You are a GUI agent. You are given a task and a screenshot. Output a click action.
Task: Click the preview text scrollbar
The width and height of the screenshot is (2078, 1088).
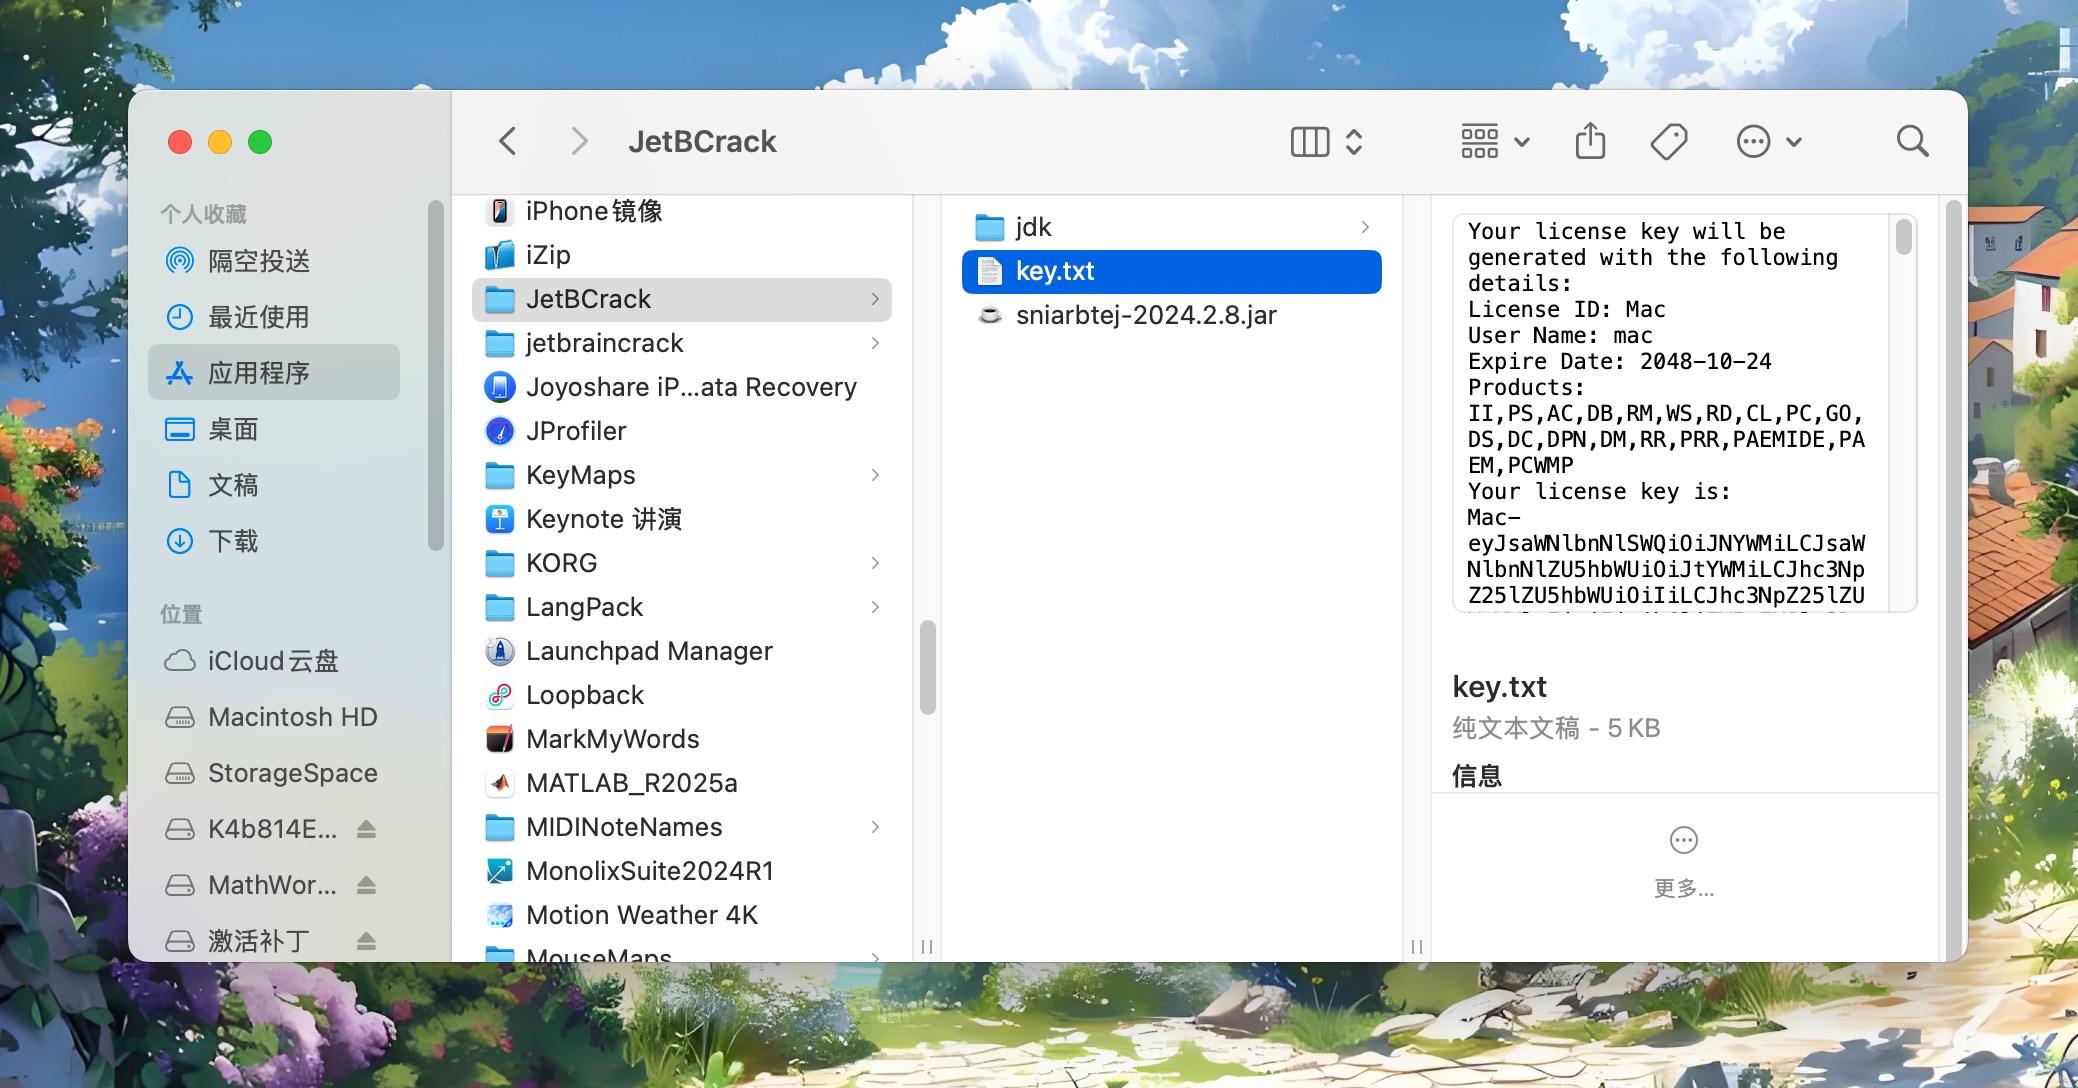click(1903, 238)
